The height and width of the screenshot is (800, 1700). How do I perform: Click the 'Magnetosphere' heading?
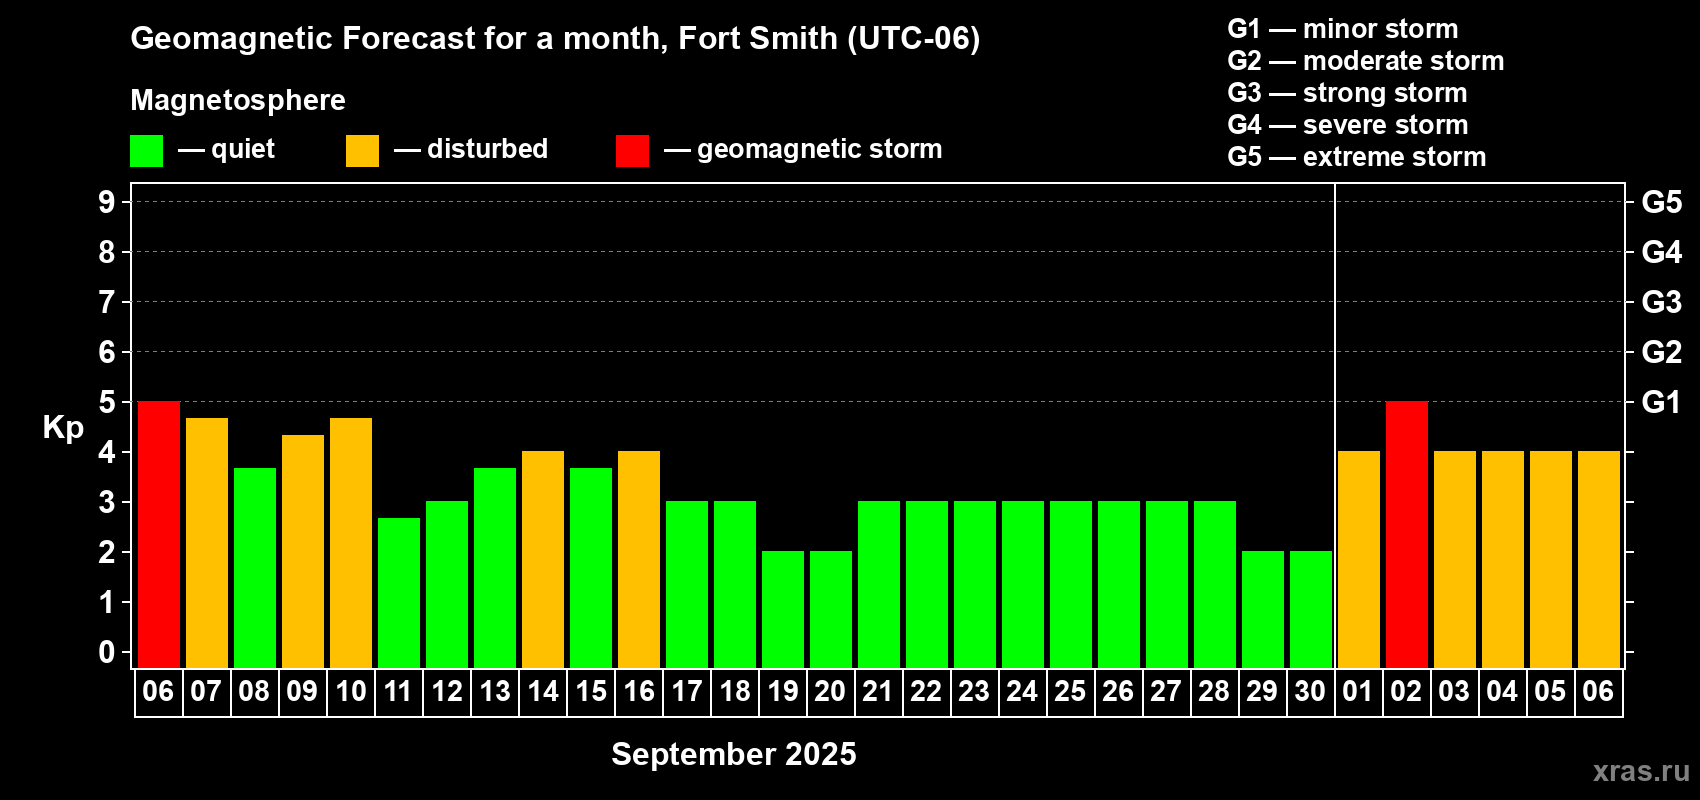tap(238, 100)
